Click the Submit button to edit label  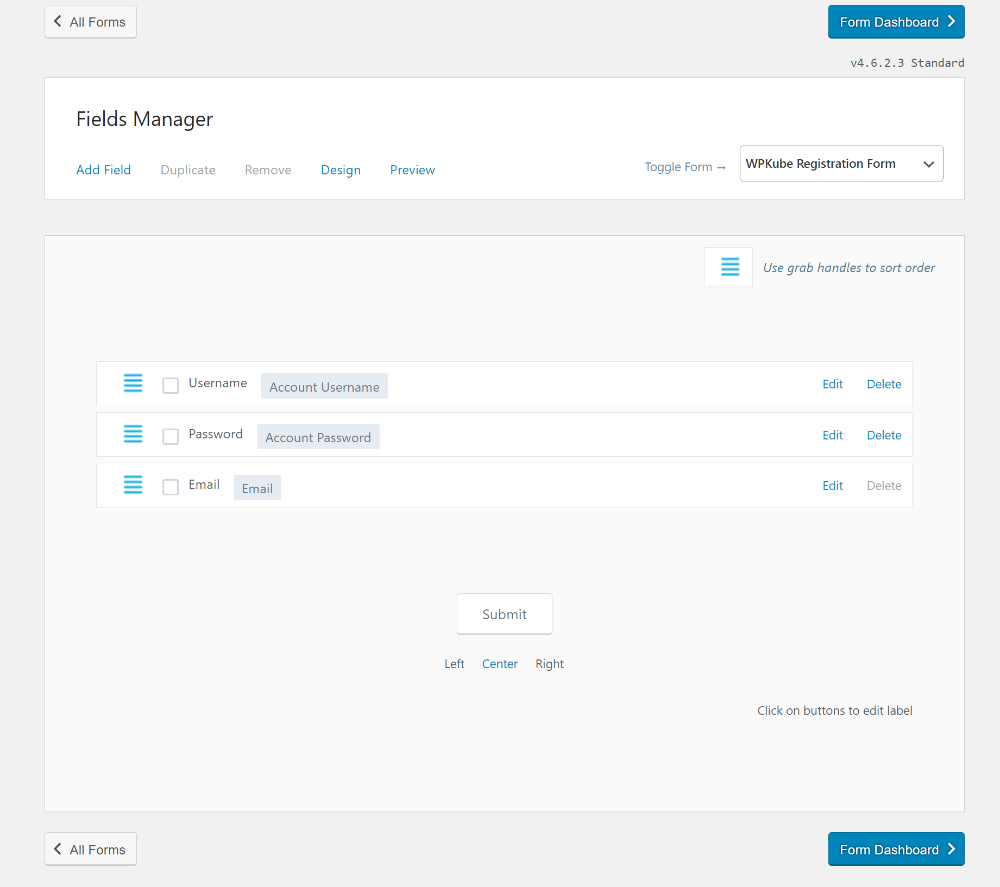504,614
